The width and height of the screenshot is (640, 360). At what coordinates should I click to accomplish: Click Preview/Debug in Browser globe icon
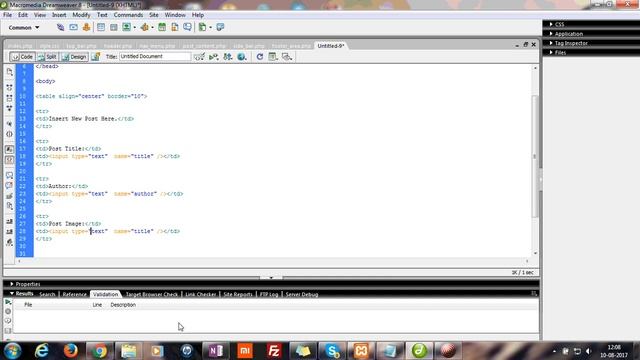point(242,57)
